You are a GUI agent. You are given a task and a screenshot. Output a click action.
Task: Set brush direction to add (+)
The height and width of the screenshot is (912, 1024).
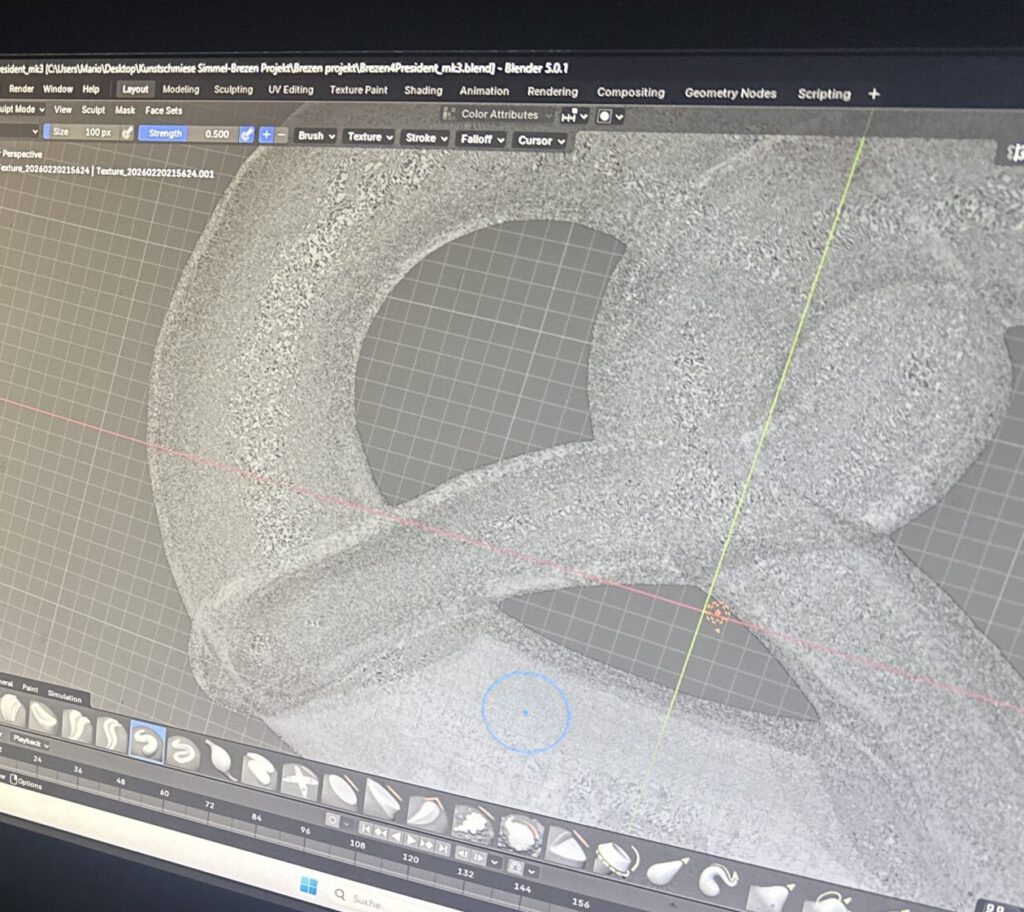pos(266,135)
